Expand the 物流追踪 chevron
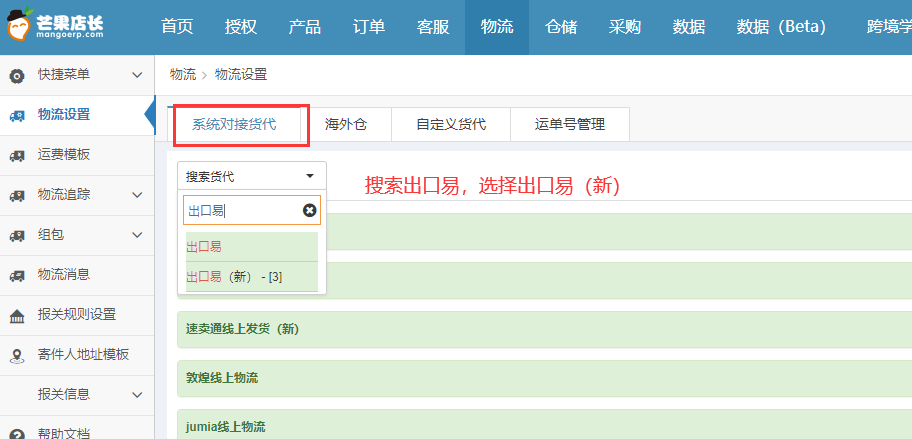This screenshot has width=912, height=439. click(137, 195)
